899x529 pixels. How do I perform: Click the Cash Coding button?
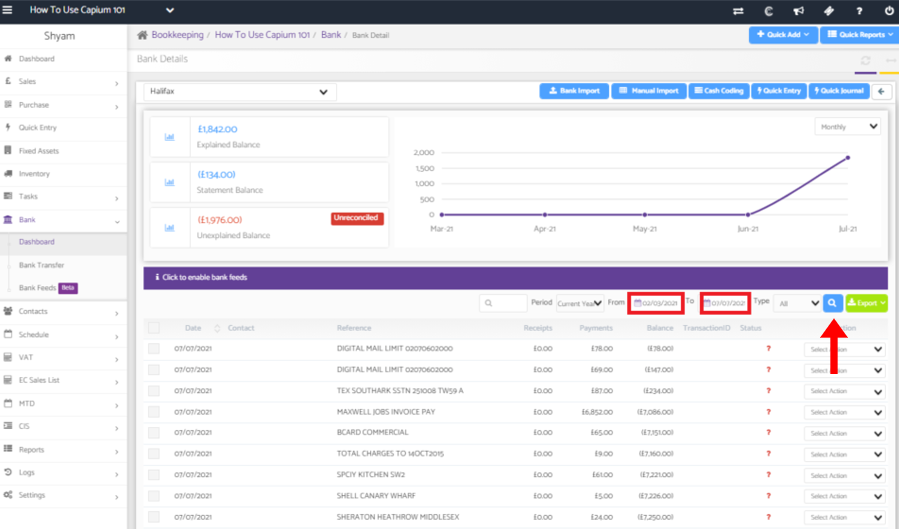pyautogui.click(x=719, y=91)
